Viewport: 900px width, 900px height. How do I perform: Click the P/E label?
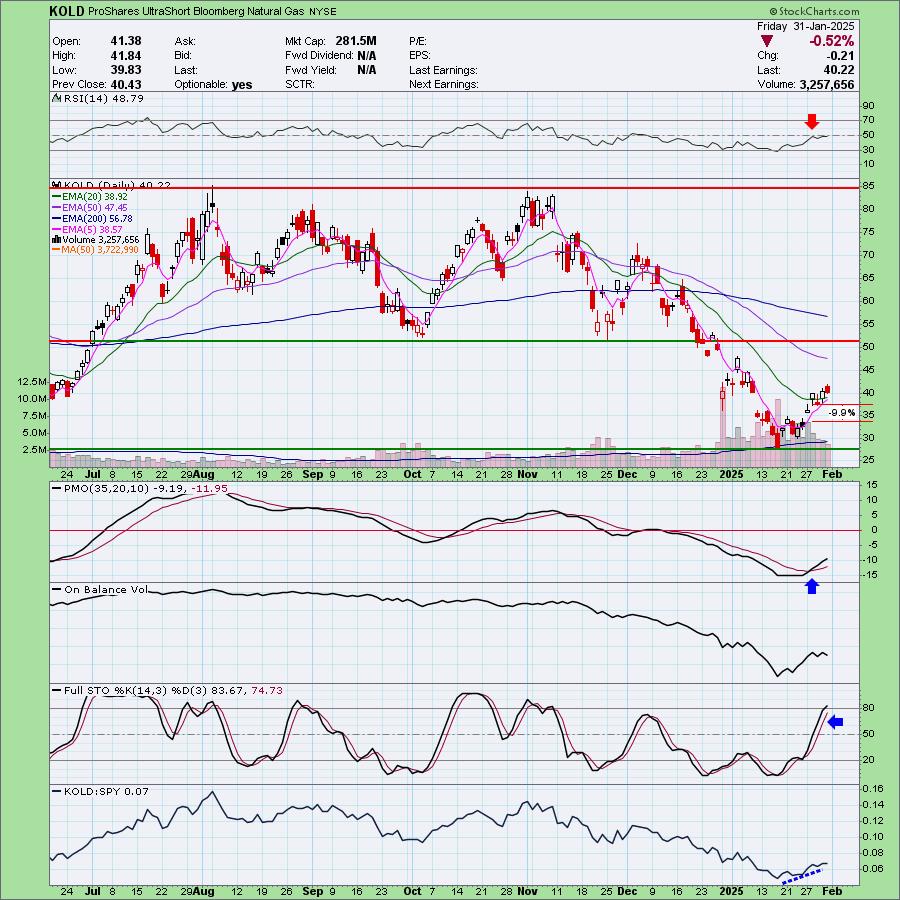[x=417, y=41]
